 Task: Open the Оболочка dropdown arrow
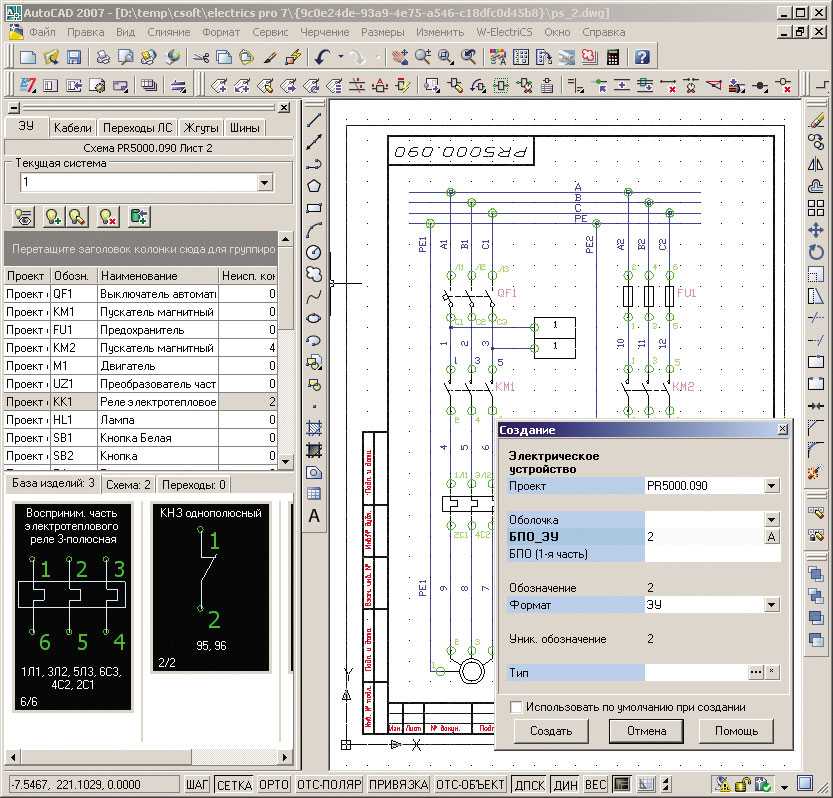pyautogui.click(x=772, y=520)
